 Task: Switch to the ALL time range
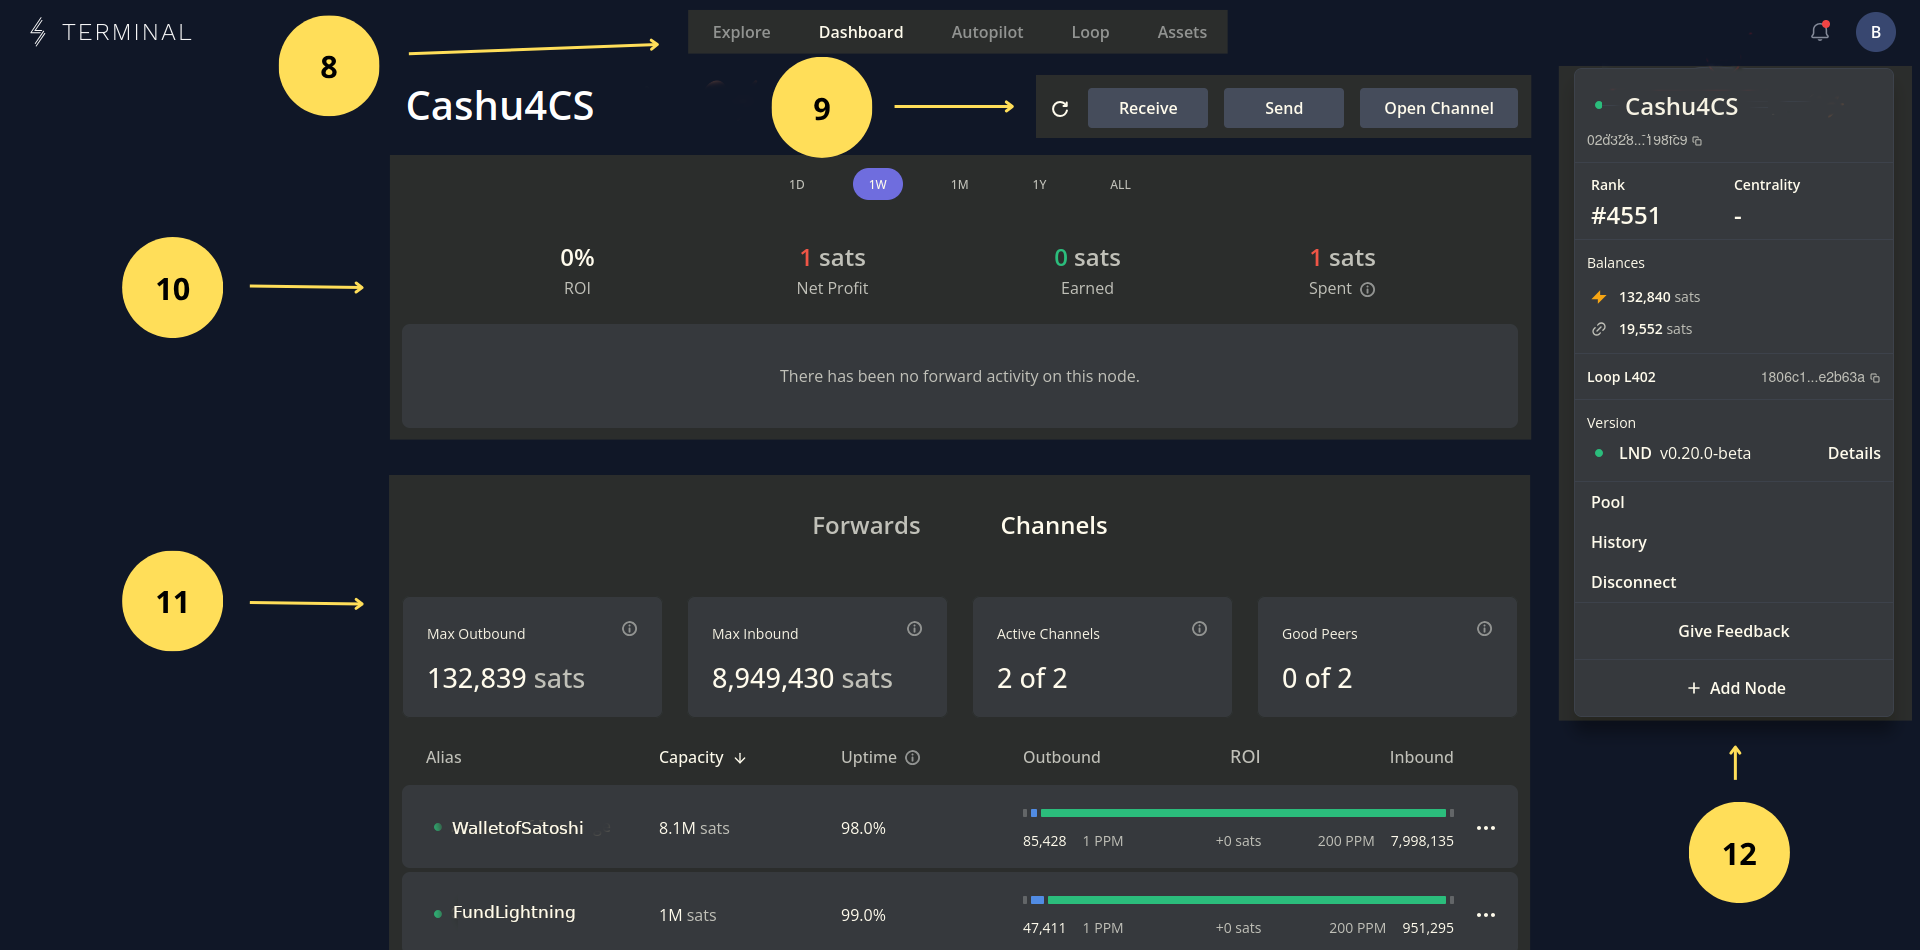(1119, 184)
